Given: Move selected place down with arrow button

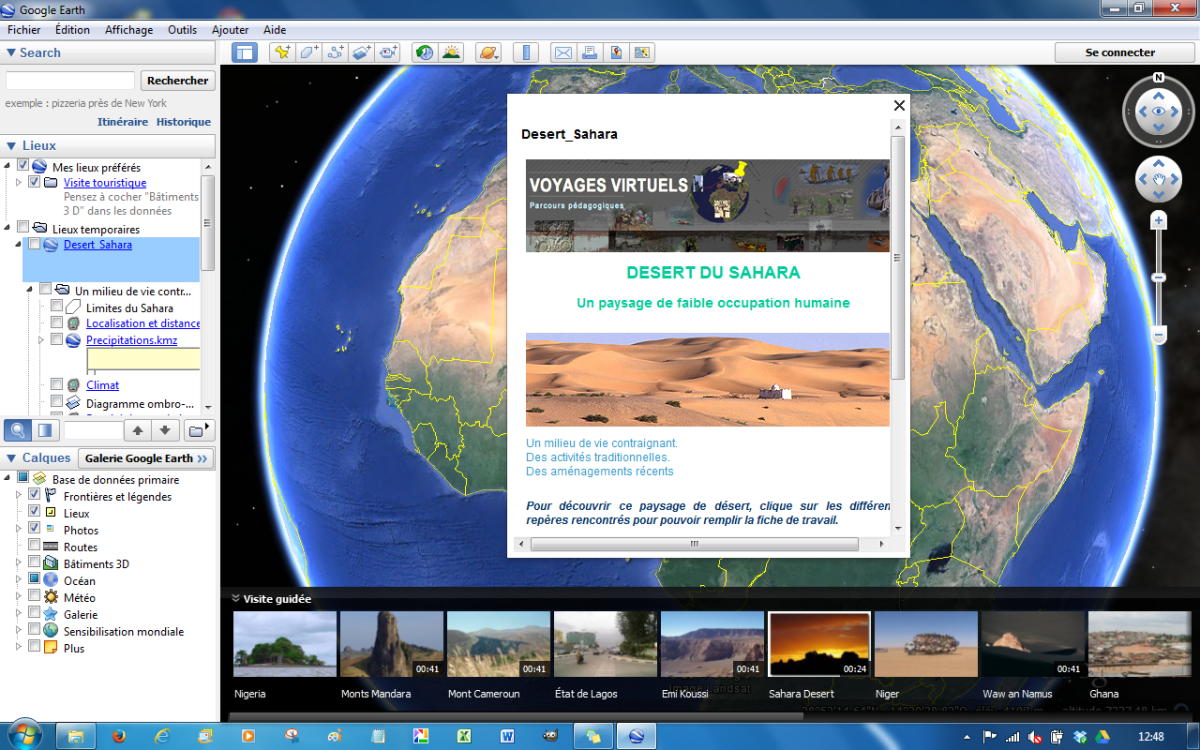Looking at the screenshot, I should click(165, 430).
